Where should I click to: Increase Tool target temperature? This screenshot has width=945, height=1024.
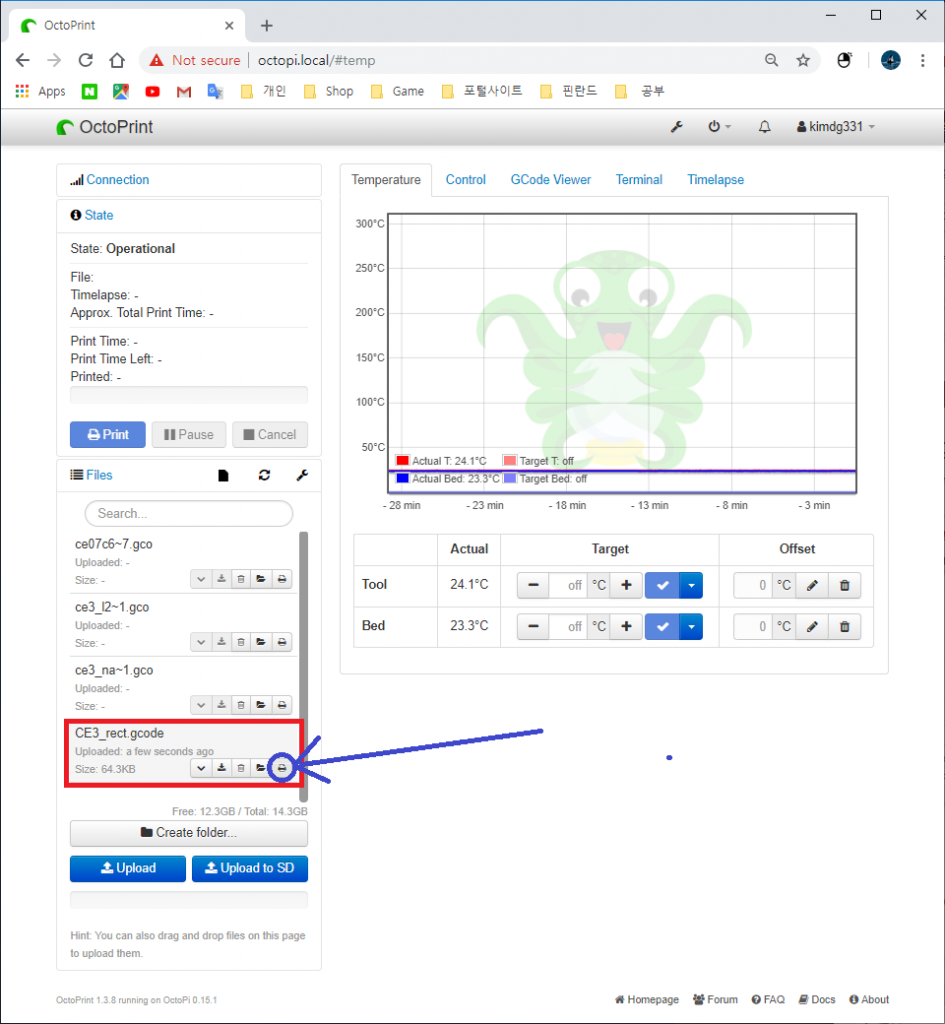point(626,585)
